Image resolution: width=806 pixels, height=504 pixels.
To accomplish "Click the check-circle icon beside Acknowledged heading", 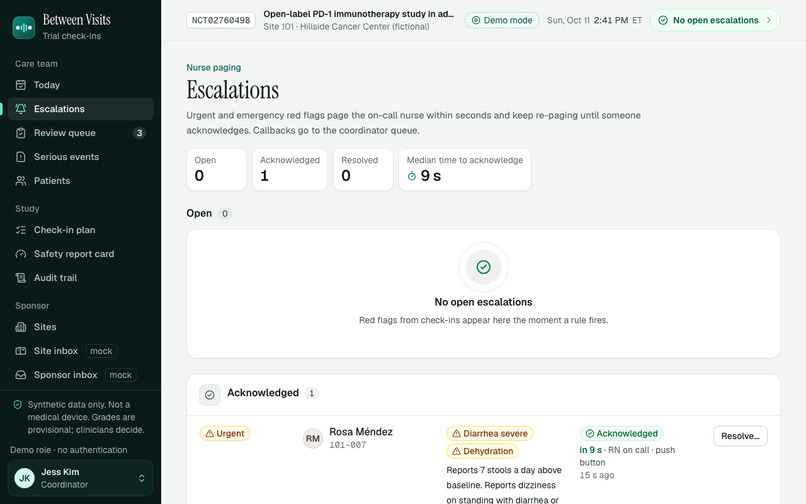I will click(210, 395).
